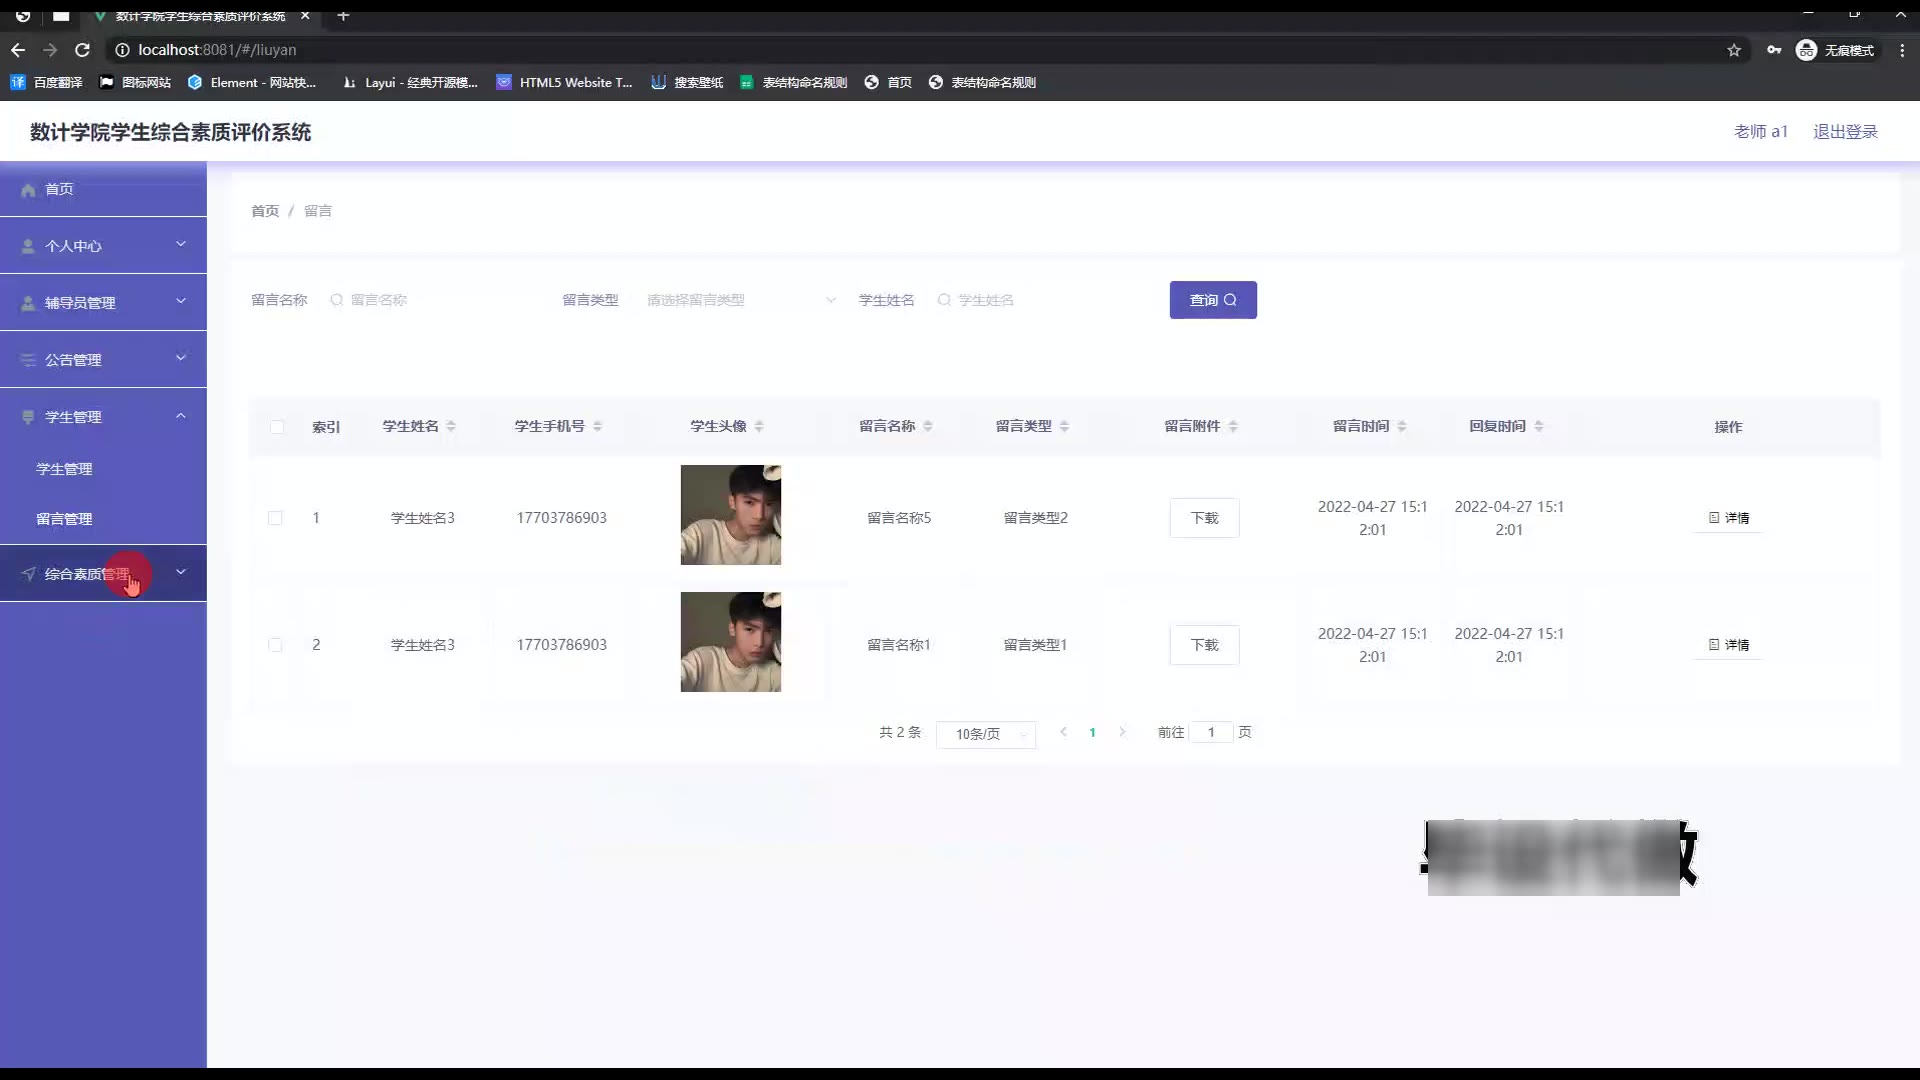
Task: Sort by 留言时间 column arrows
Action: [x=1402, y=427]
